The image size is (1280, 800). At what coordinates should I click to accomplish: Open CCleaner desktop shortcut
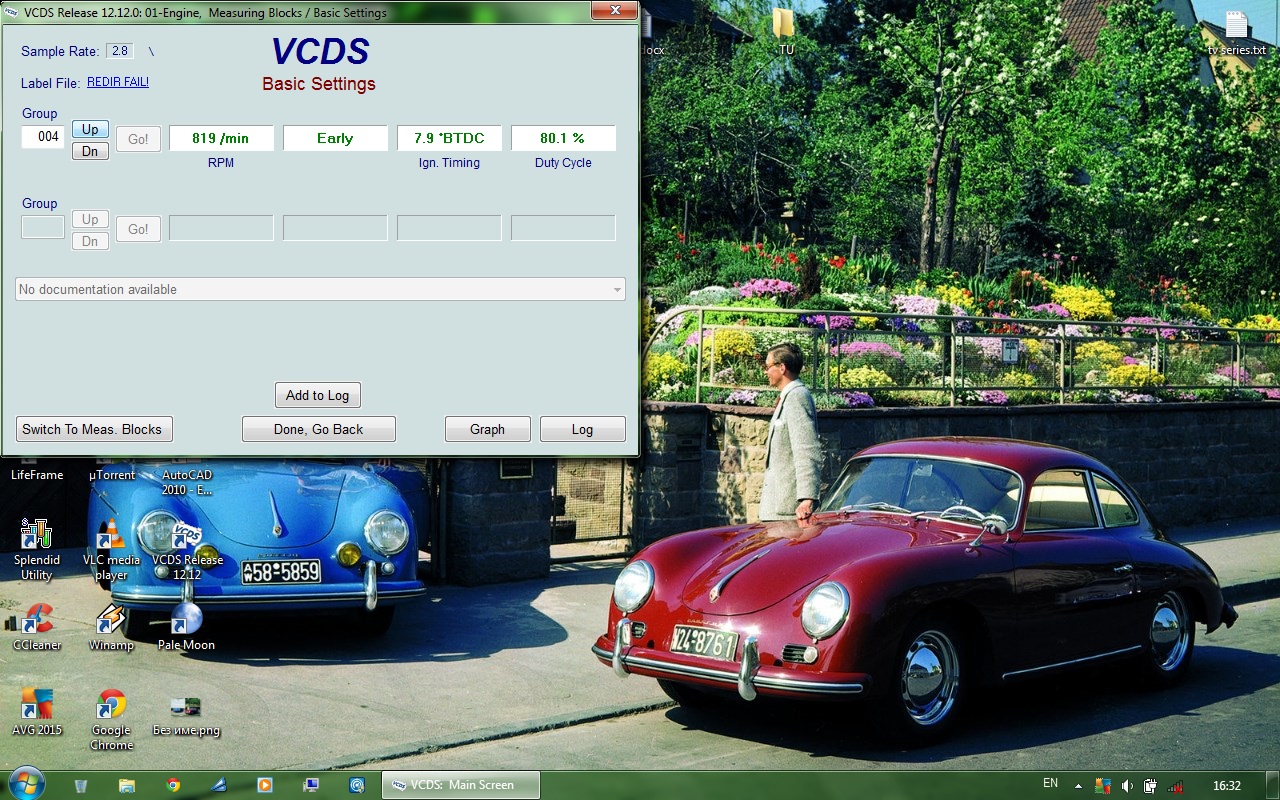[x=37, y=621]
